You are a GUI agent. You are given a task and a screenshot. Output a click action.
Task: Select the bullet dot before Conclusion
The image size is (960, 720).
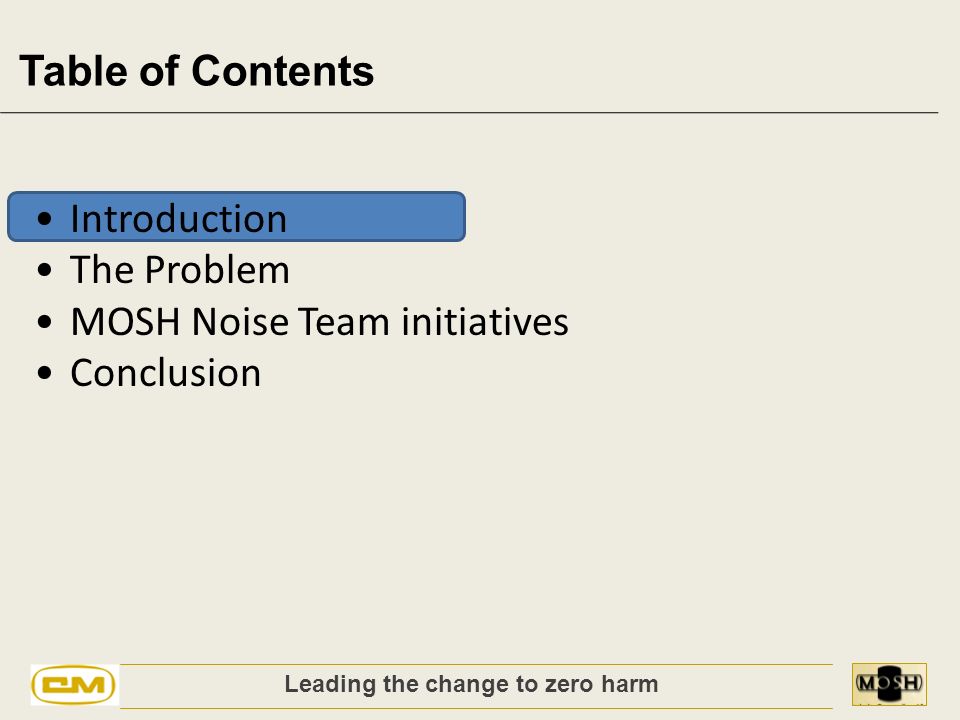44,373
